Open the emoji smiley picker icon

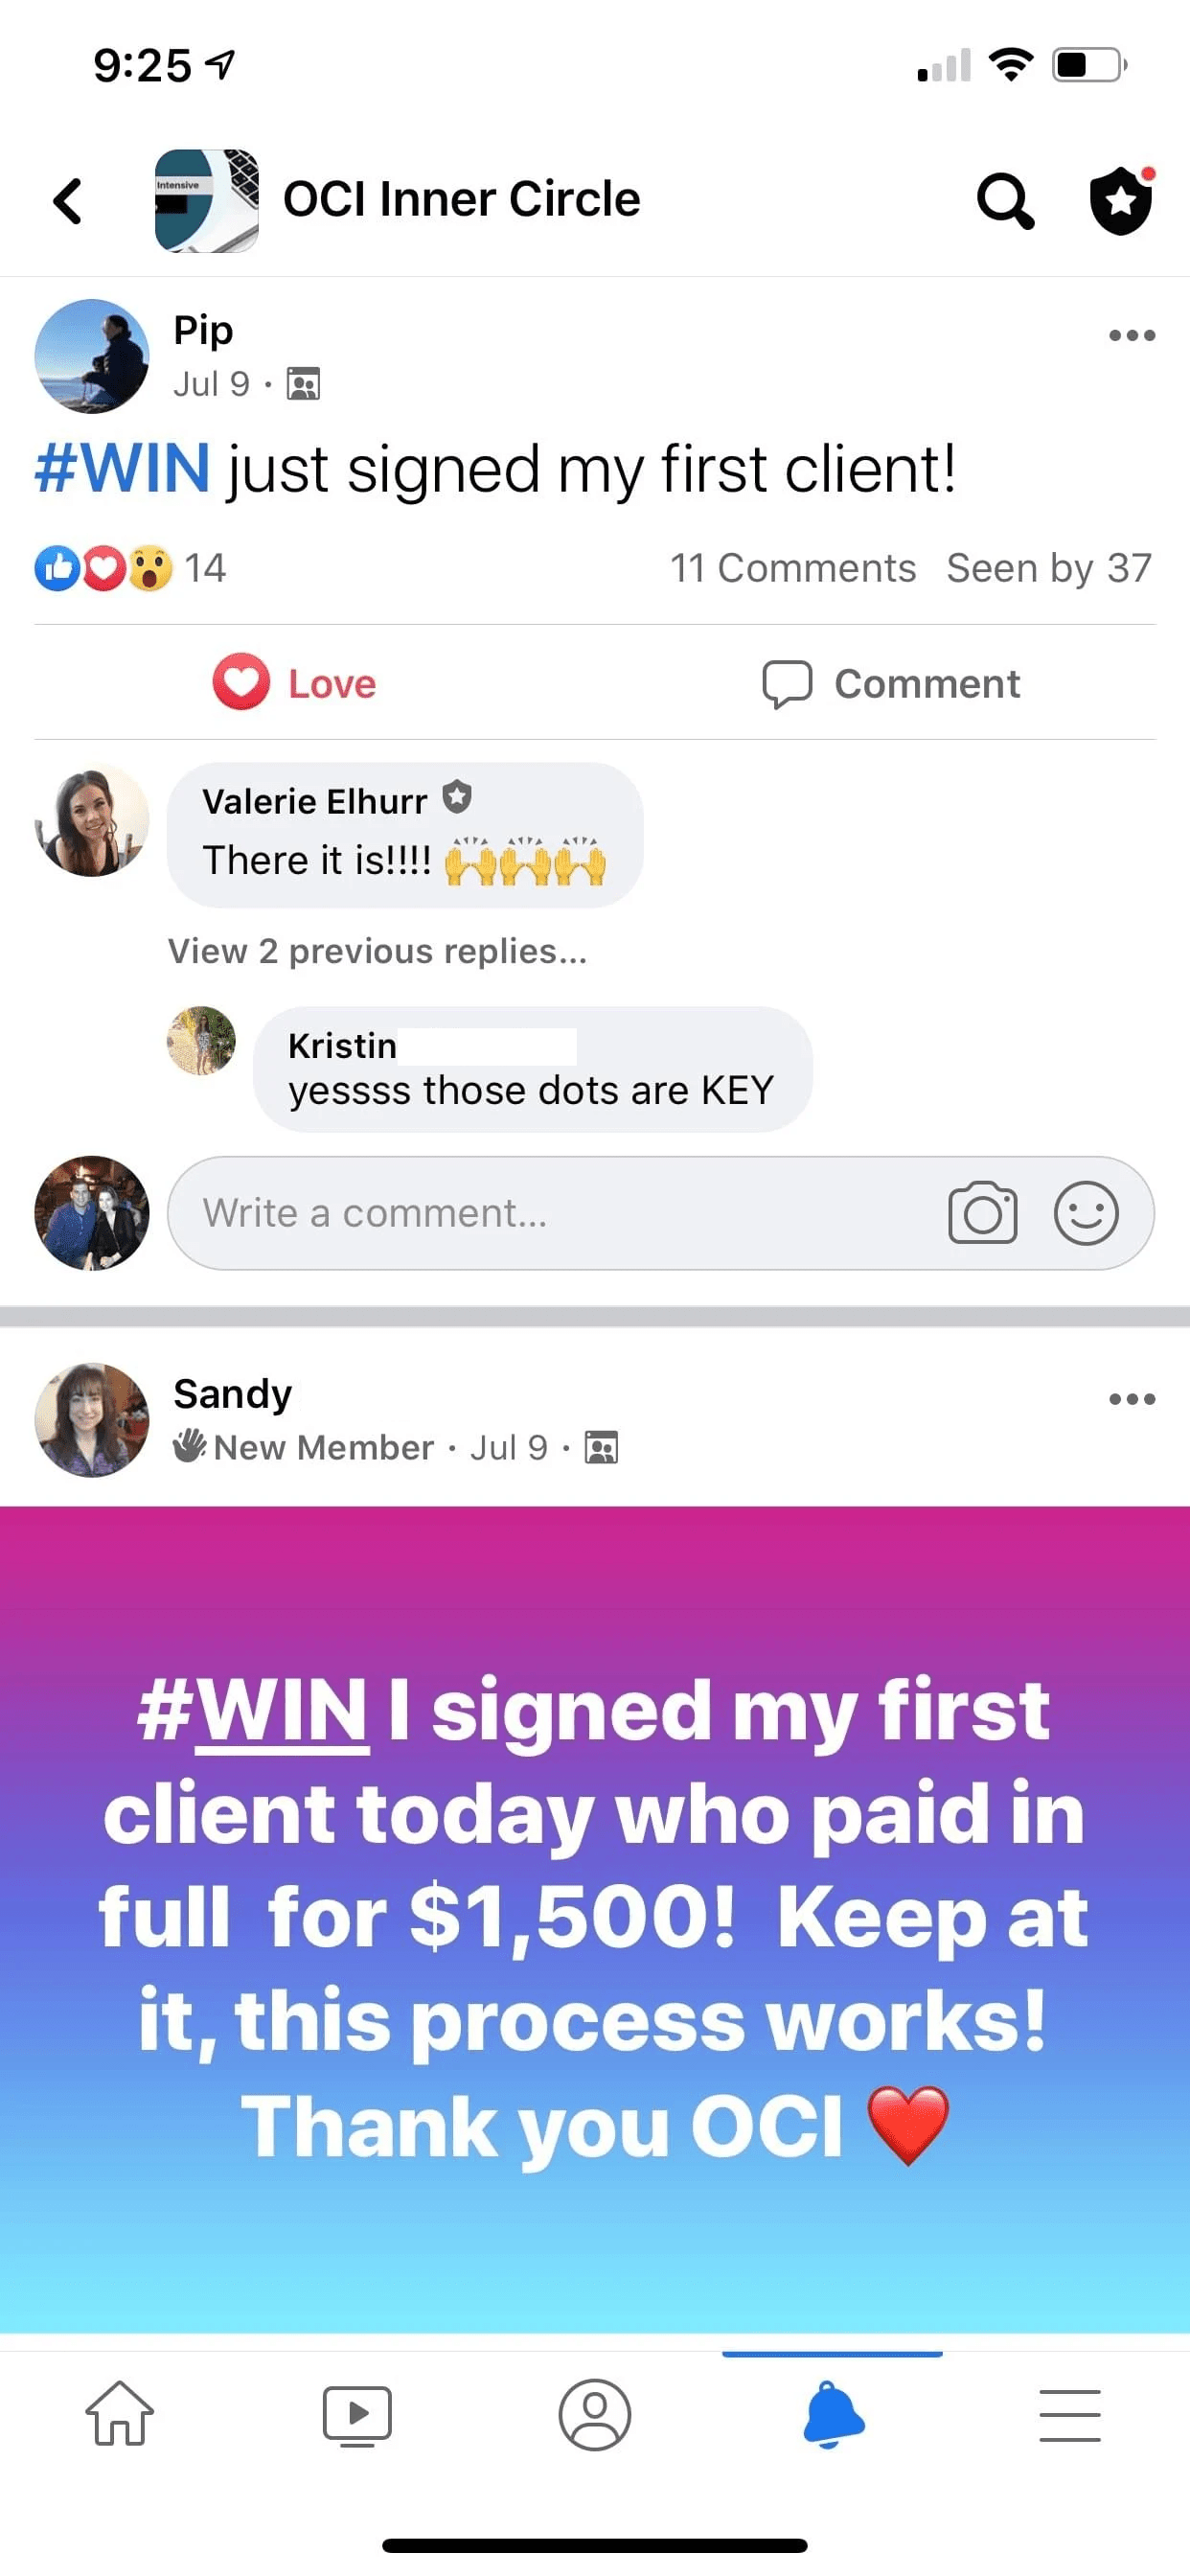[1086, 1213]
